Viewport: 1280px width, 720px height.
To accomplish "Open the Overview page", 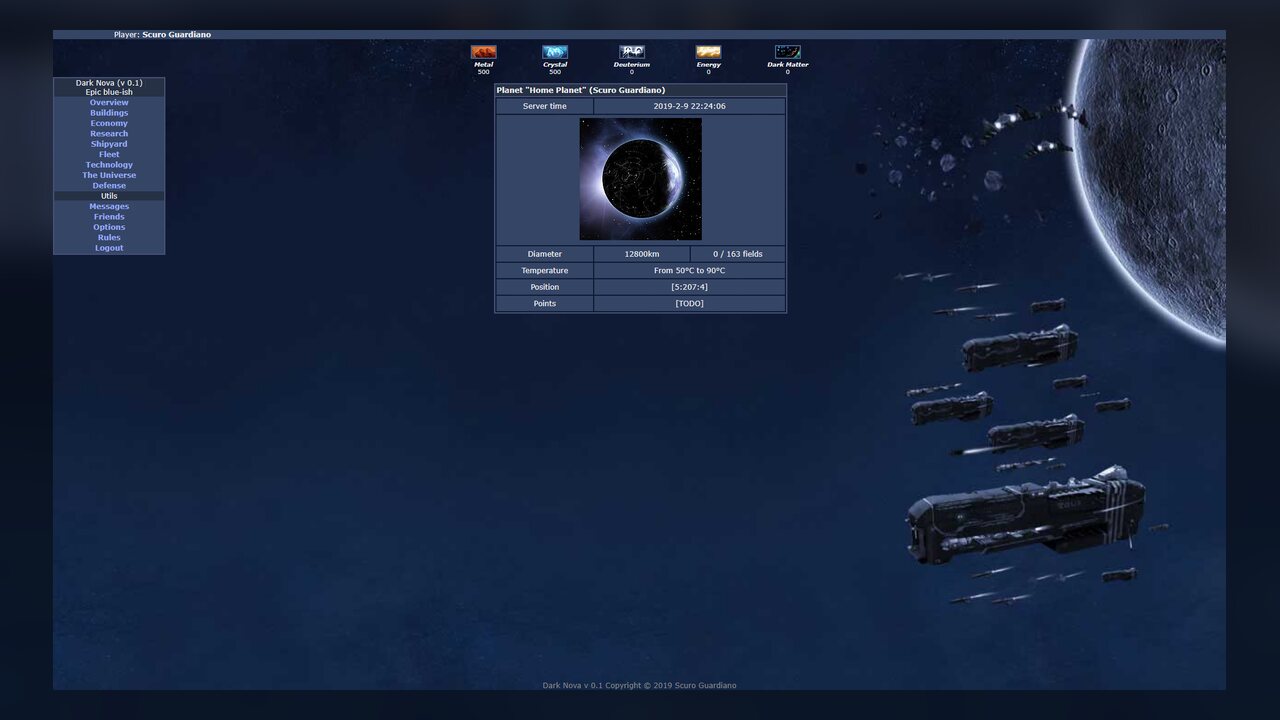I will pyautogui.click(x=109, y=102).
